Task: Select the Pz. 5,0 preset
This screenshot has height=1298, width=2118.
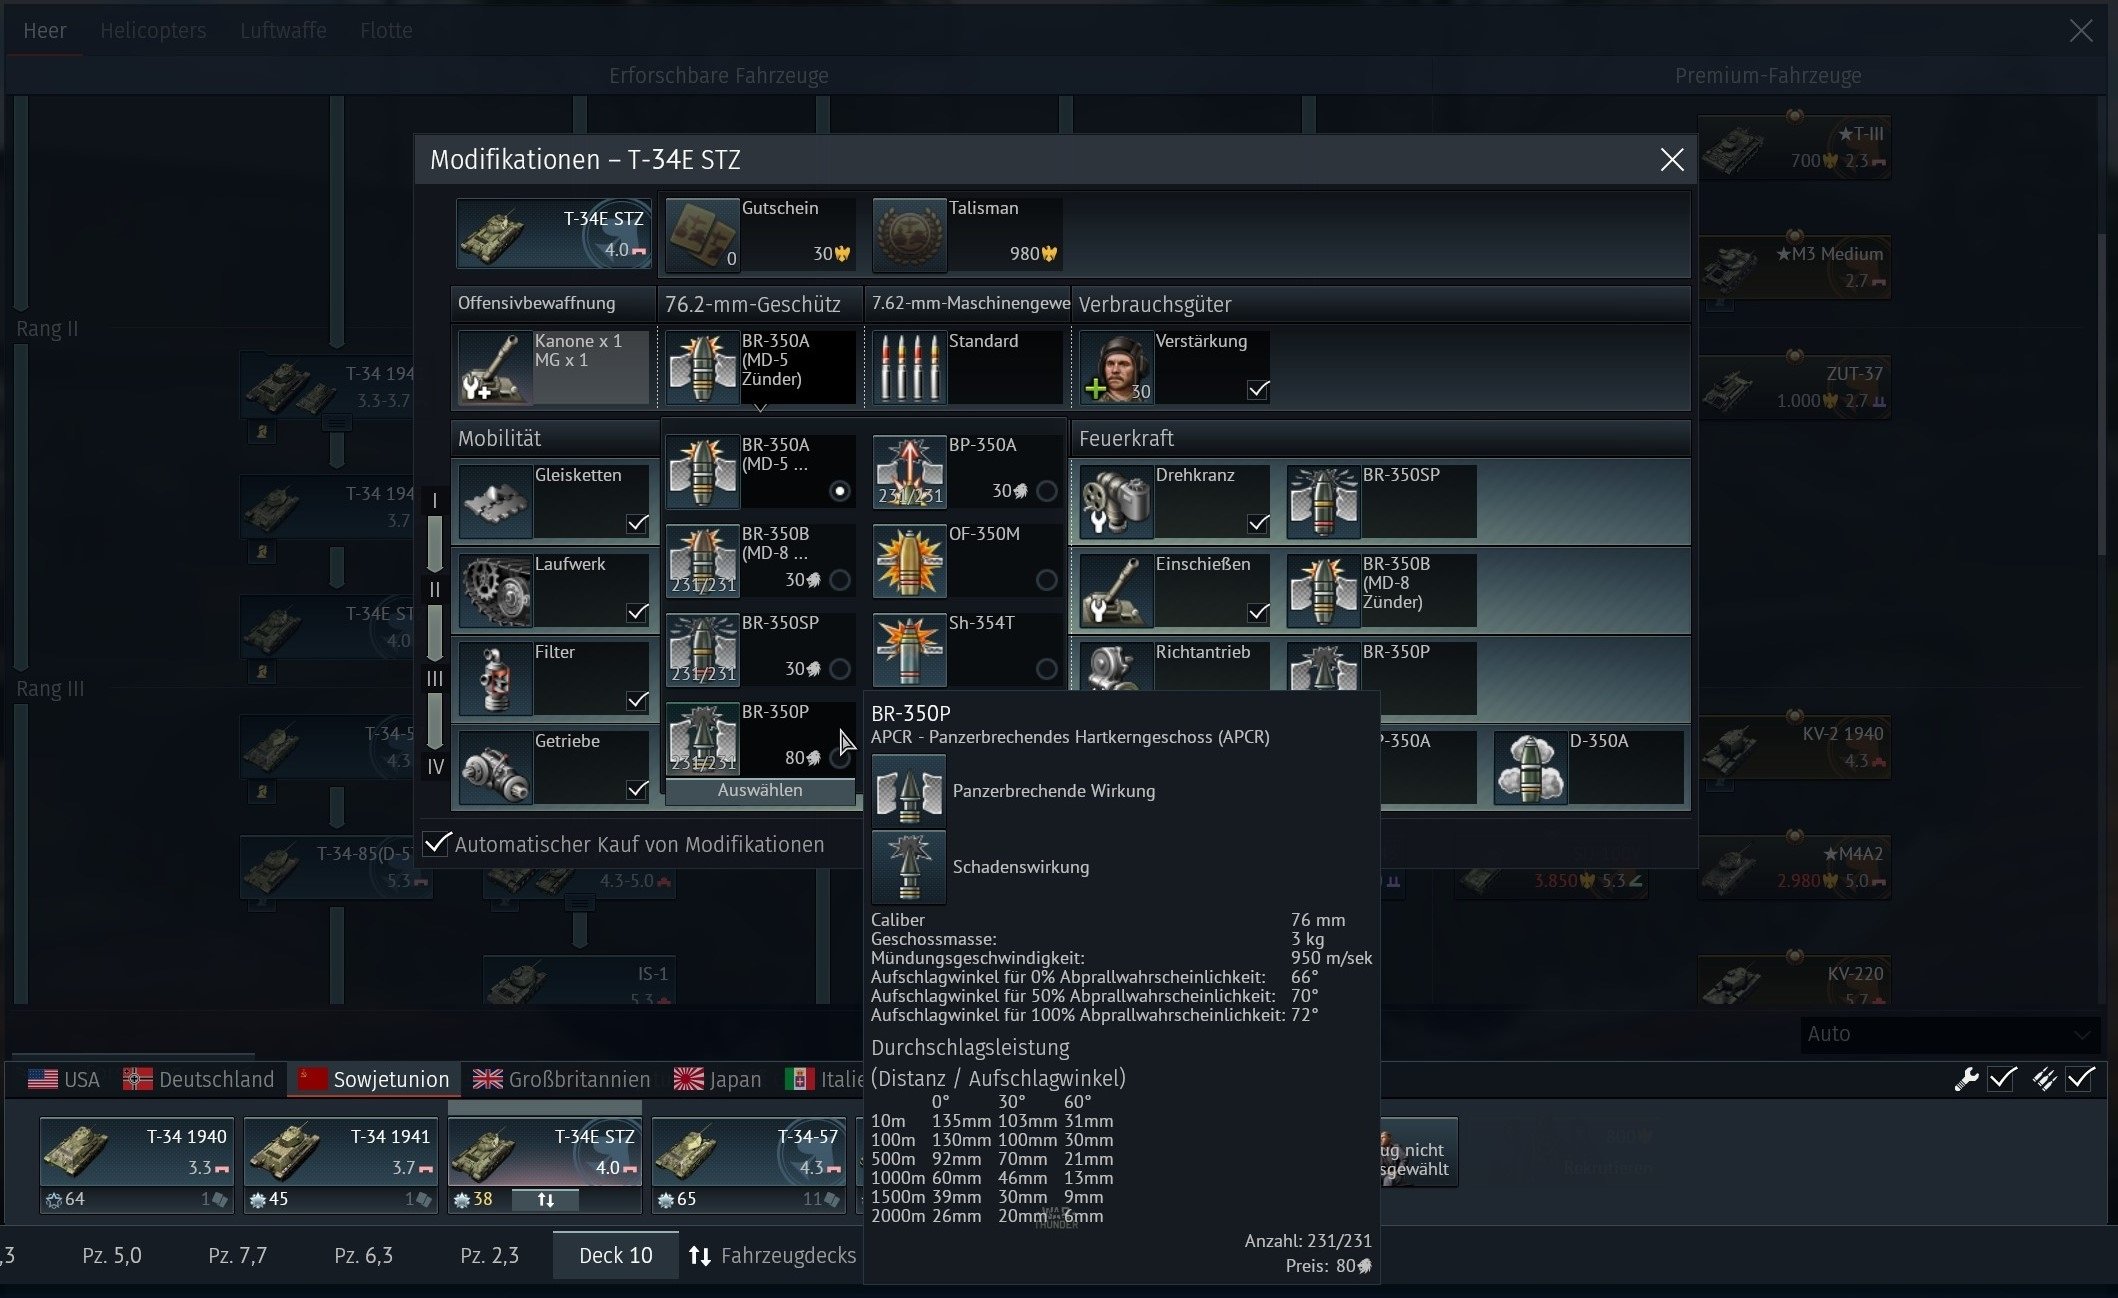Action: (112, 1256)
